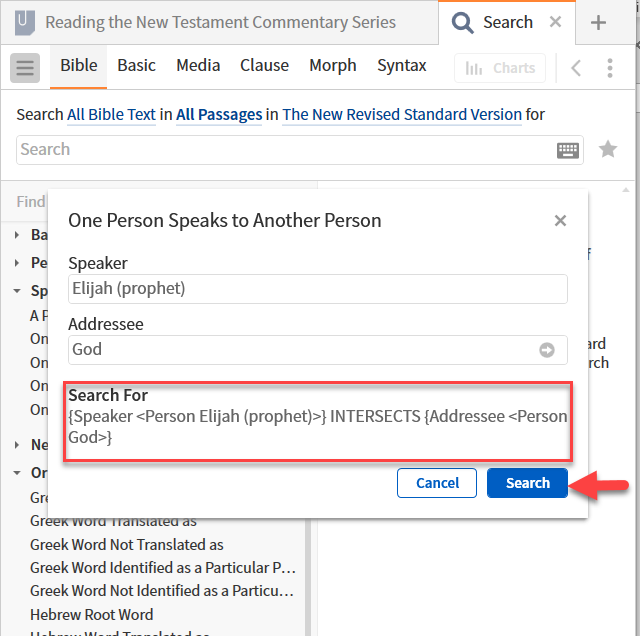This screenshot has height=636, width=640.
Task: Click the template list vertical scrollbar
Action: click(x=308, y=577)
